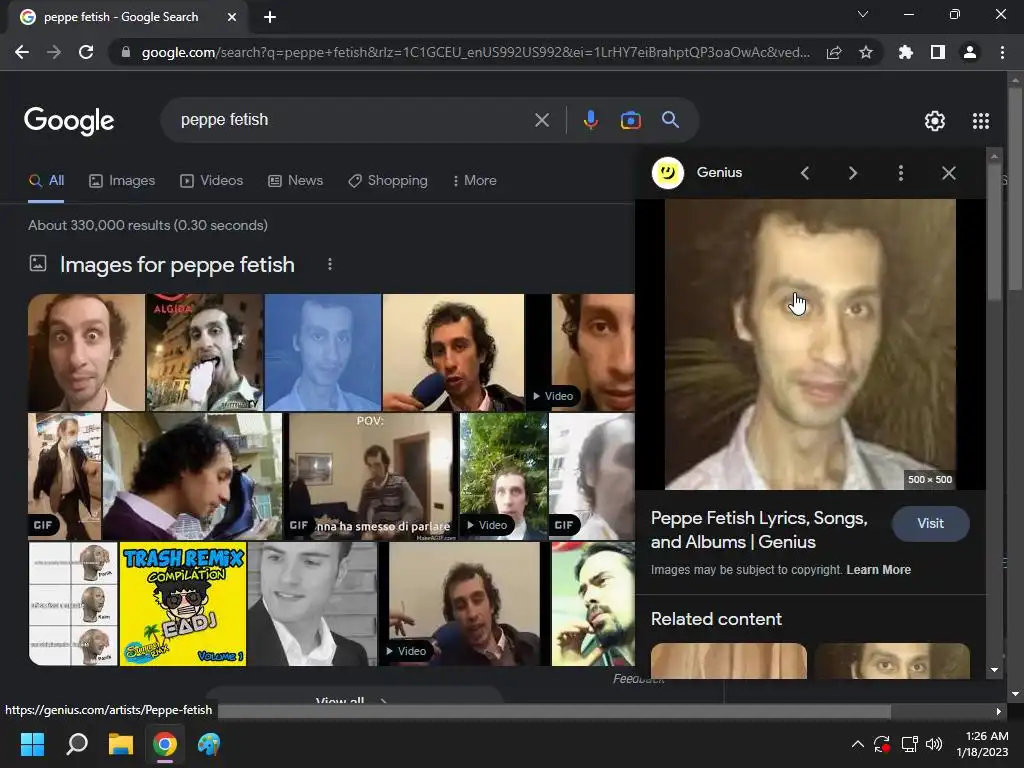
Task: Go back to previous page in Chrome
Action: (x=22, y=52)
